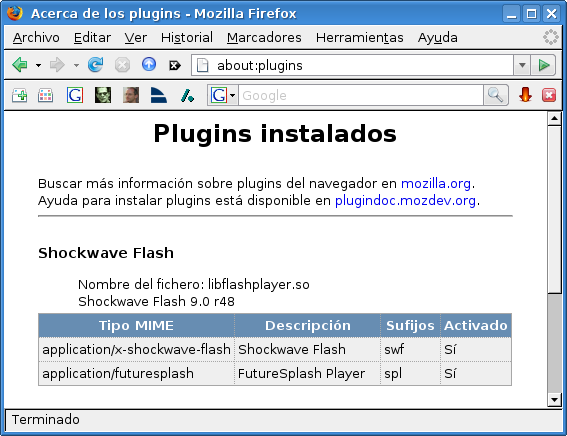
Task: Open the plugindoc.mozdev.org link
Action: click(x=405, y=201)
